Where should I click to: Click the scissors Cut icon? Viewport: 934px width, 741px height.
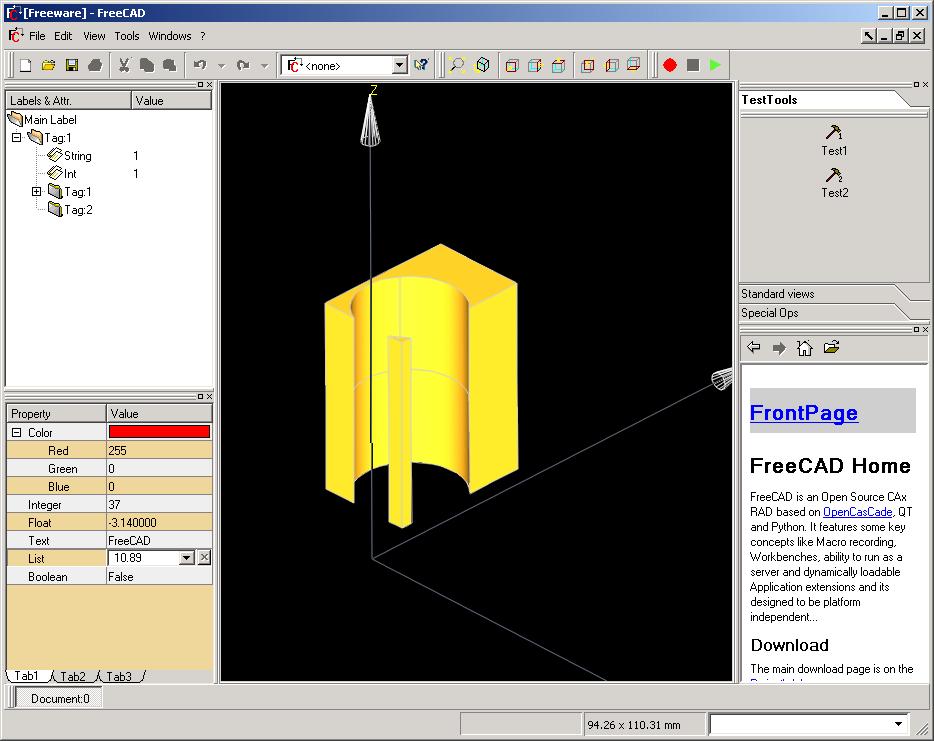(124, 65)
